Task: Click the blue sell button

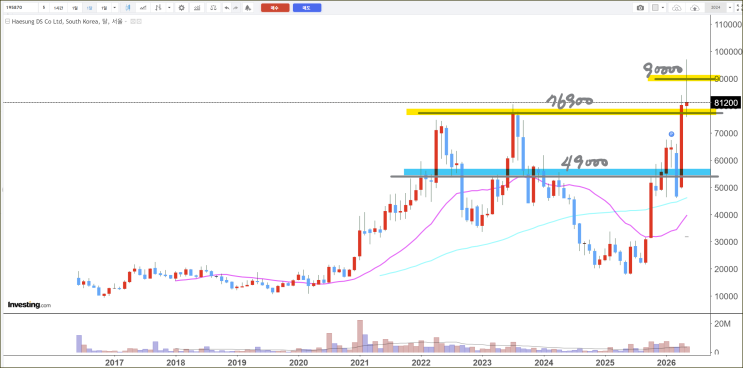Action: (x=307, y=8)
